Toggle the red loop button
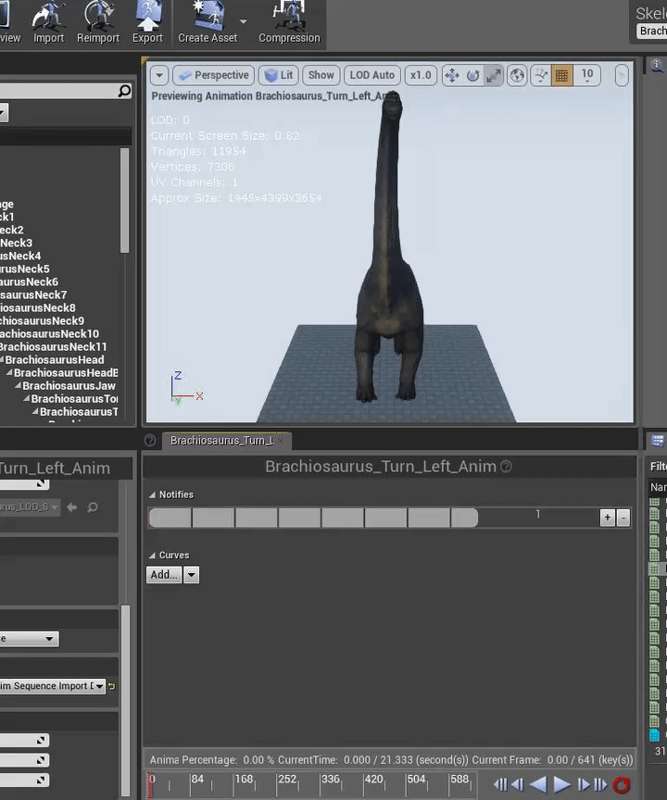This screenshot has width=667, height=800. (x=621, y=785)
